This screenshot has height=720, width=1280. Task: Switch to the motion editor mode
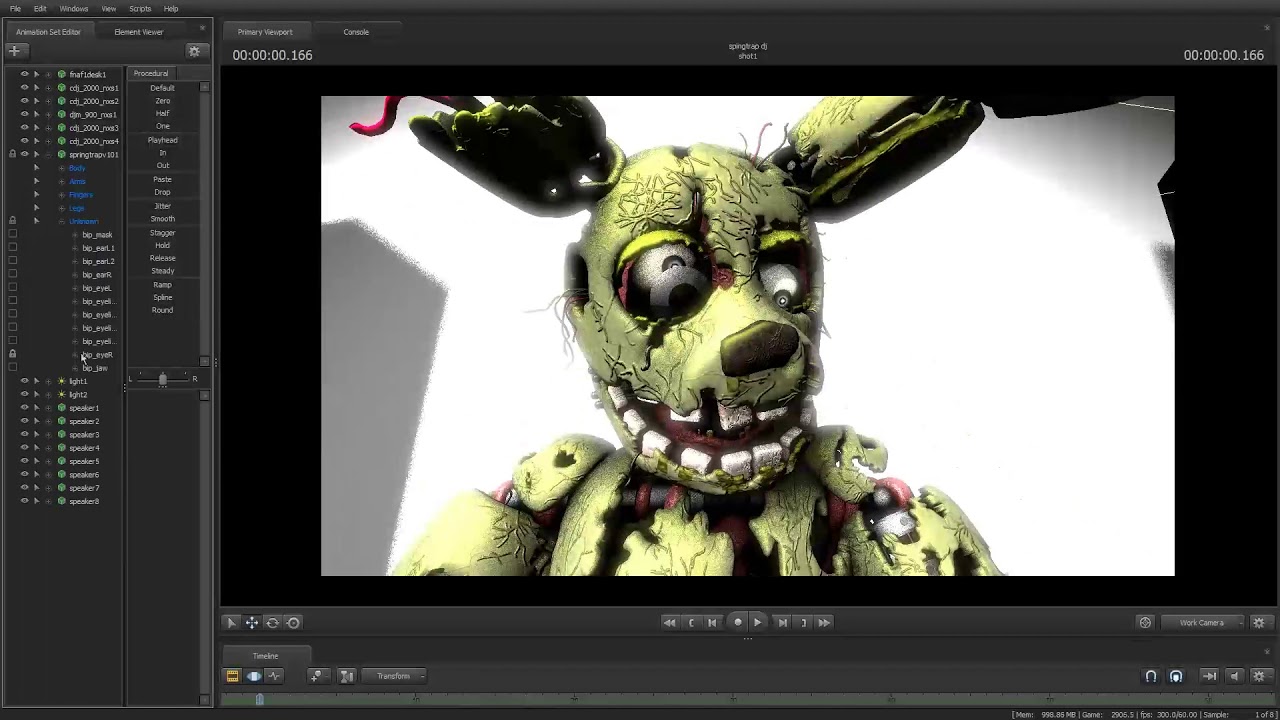[254, 676]
